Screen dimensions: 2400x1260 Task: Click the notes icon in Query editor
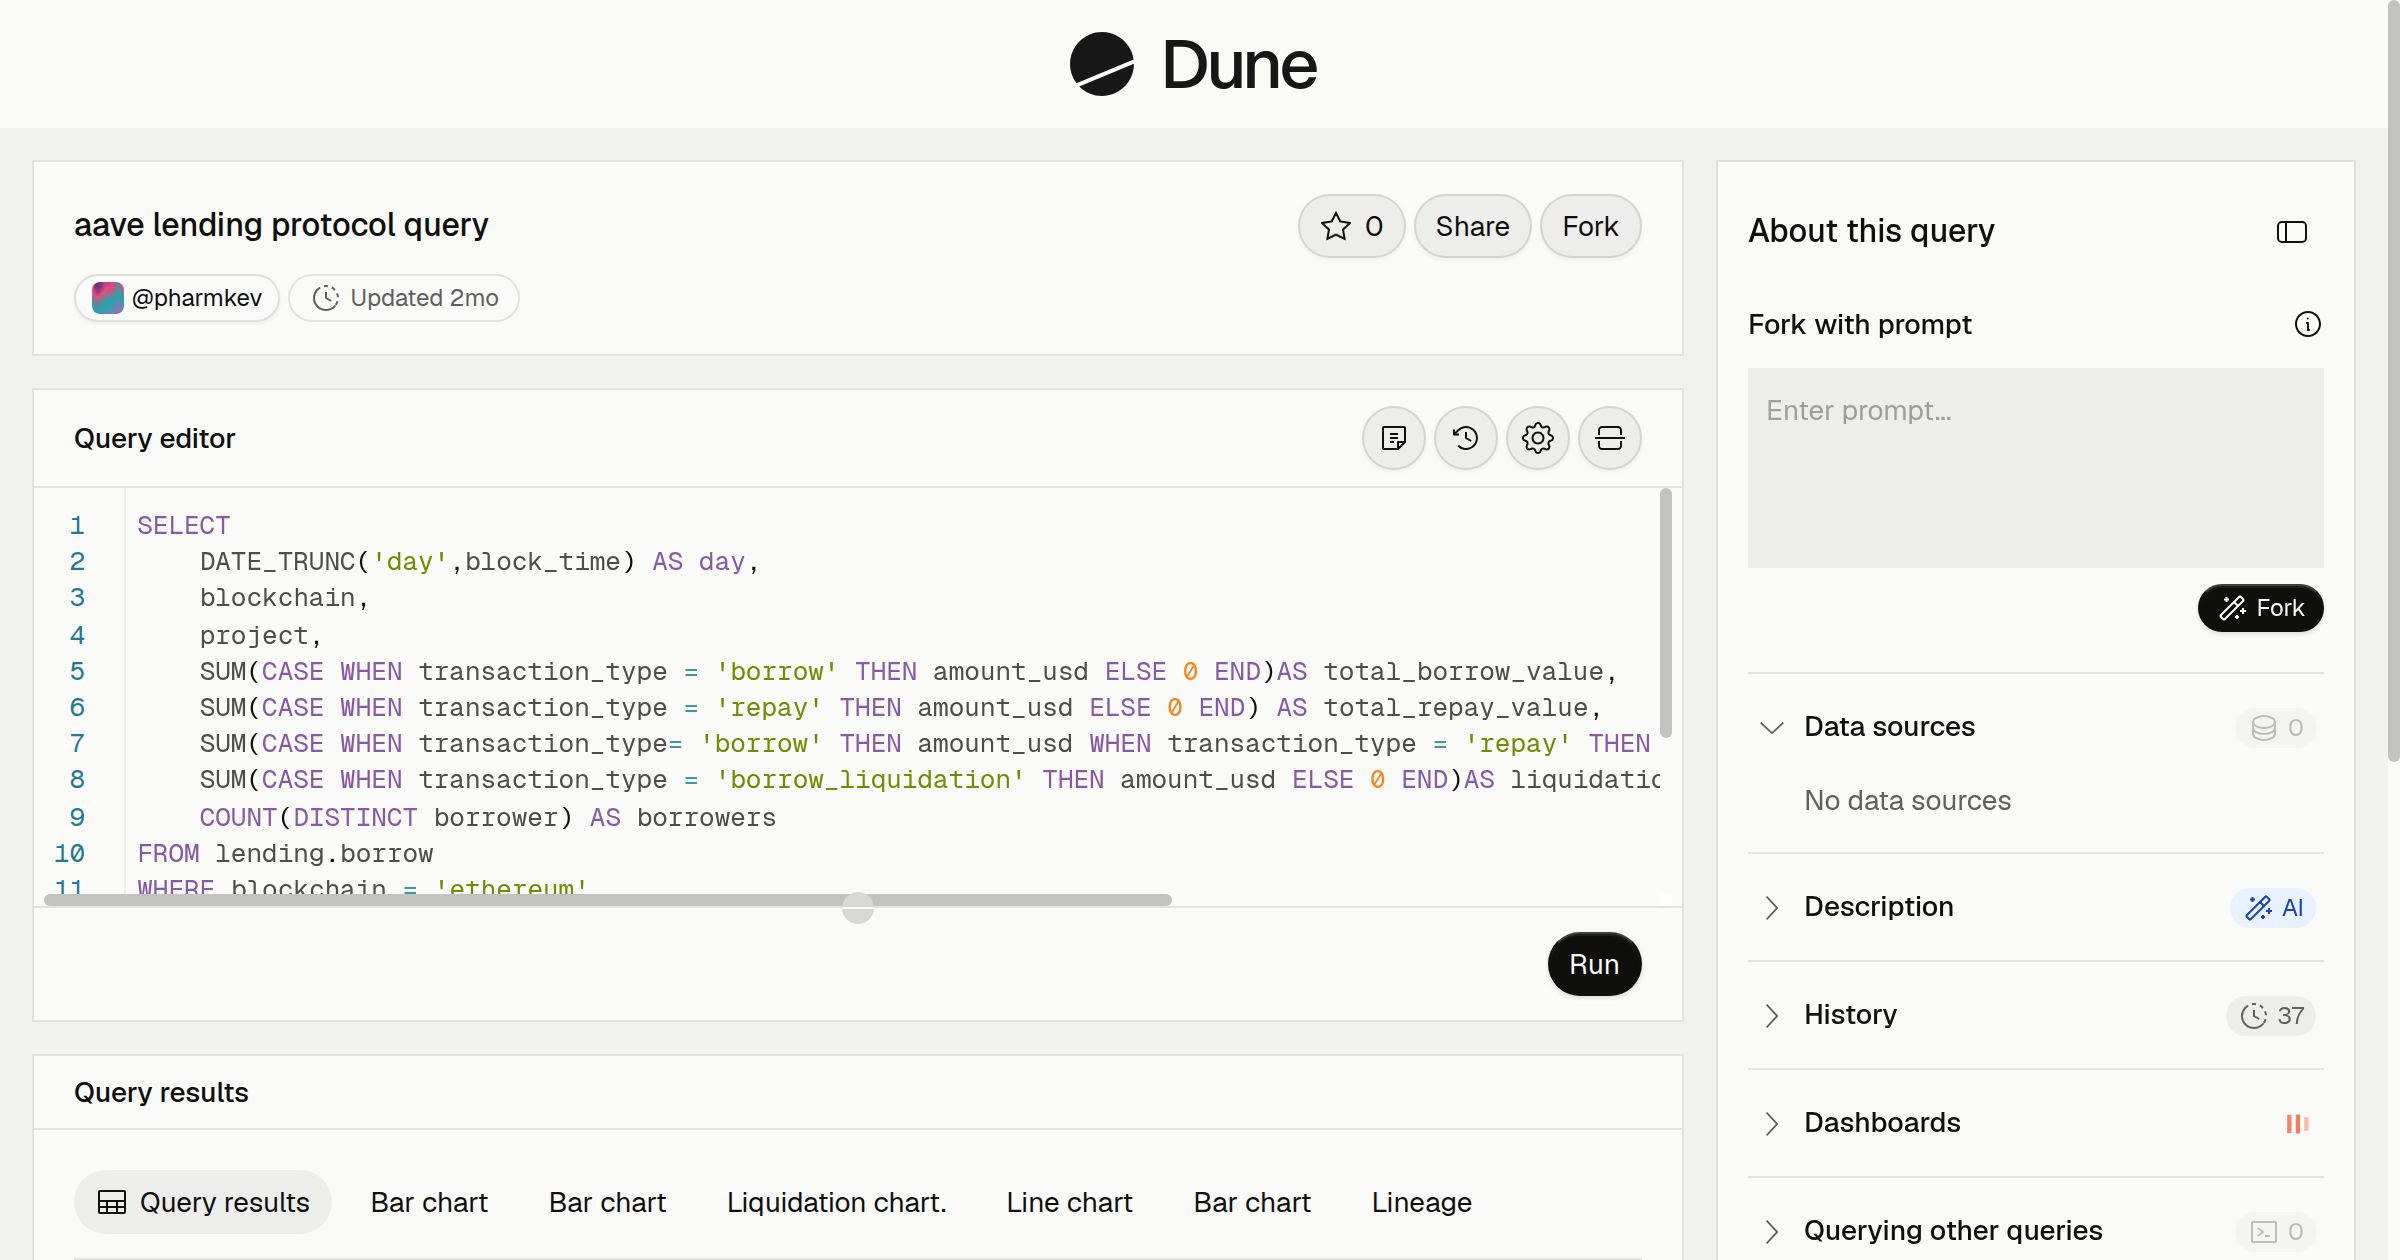1393,438
